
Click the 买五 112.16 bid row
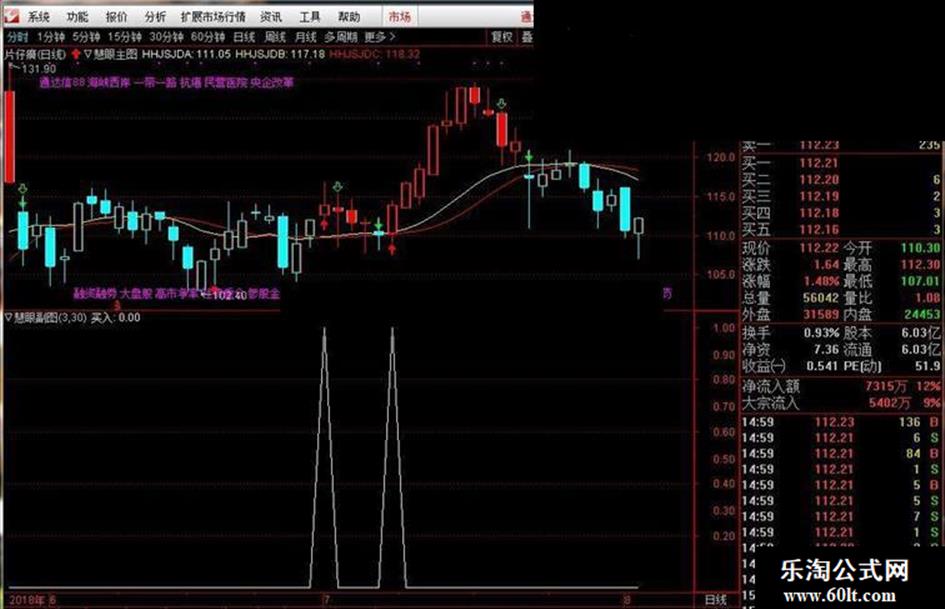[x=841, y=229]
